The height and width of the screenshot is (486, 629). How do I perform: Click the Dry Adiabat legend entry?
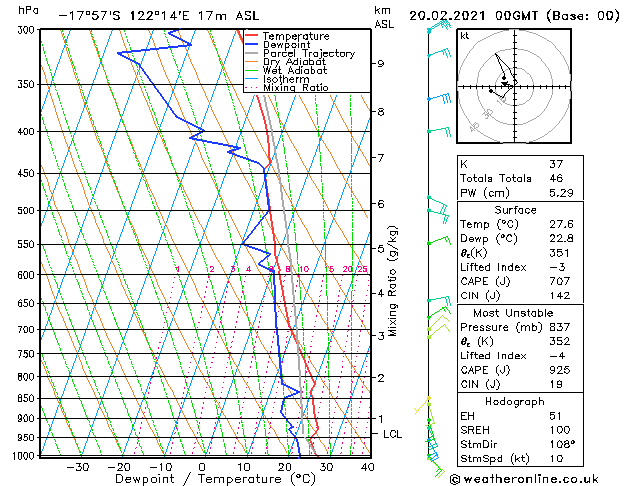click(294, 62)
